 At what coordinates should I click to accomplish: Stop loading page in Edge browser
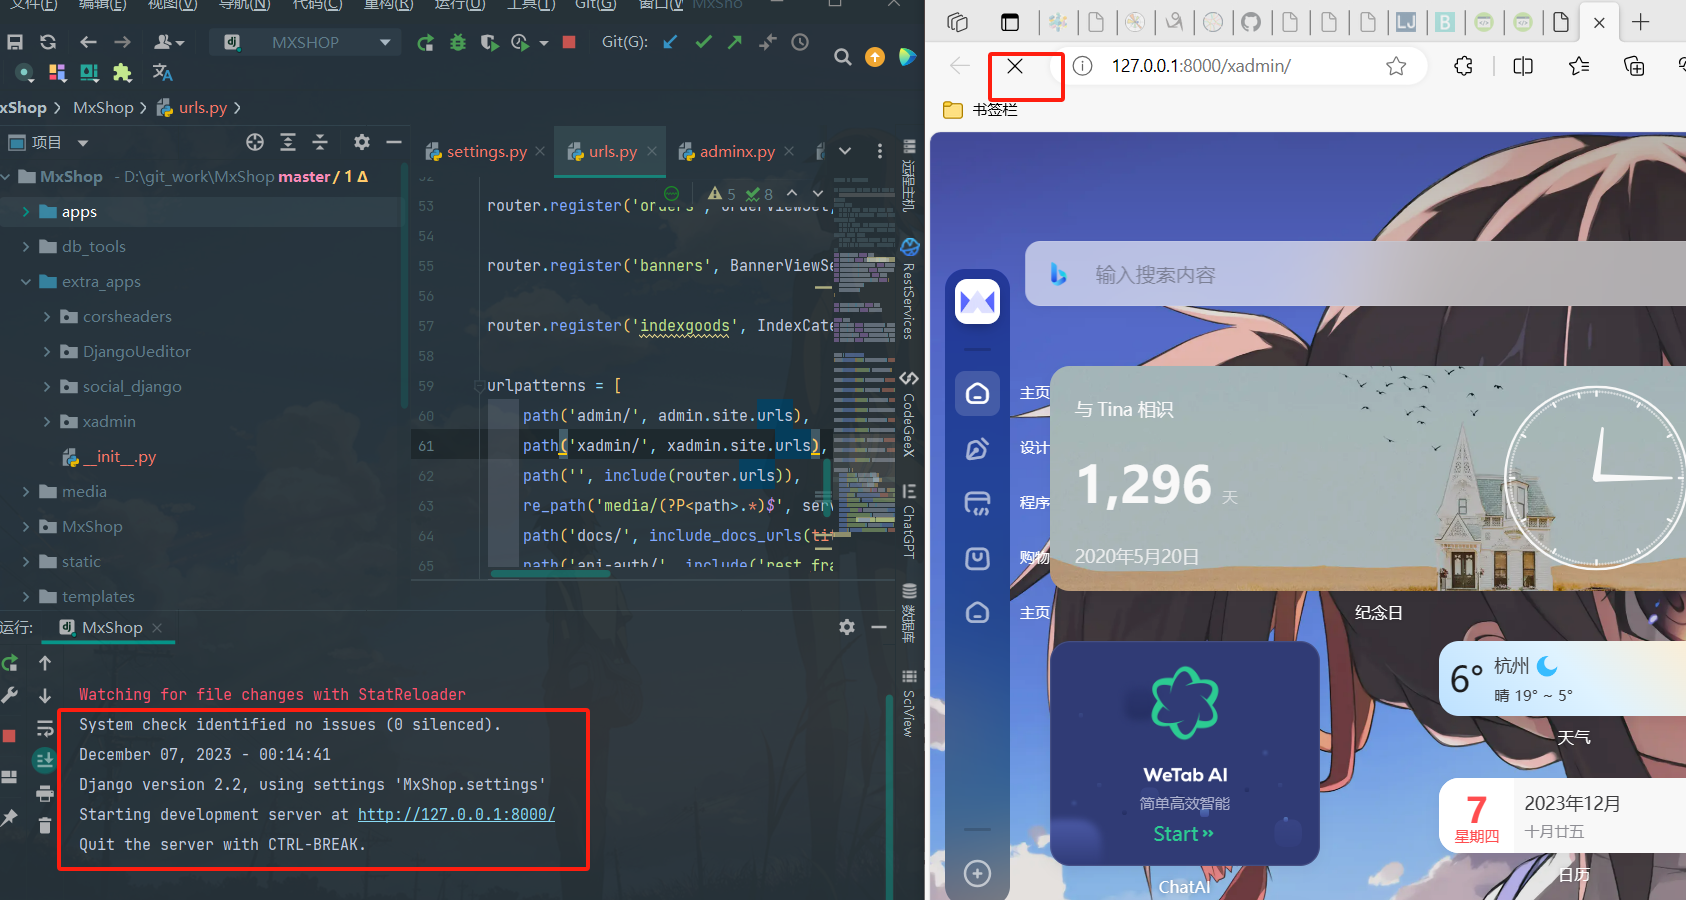pyautogui.click(x=1015, y=66)
